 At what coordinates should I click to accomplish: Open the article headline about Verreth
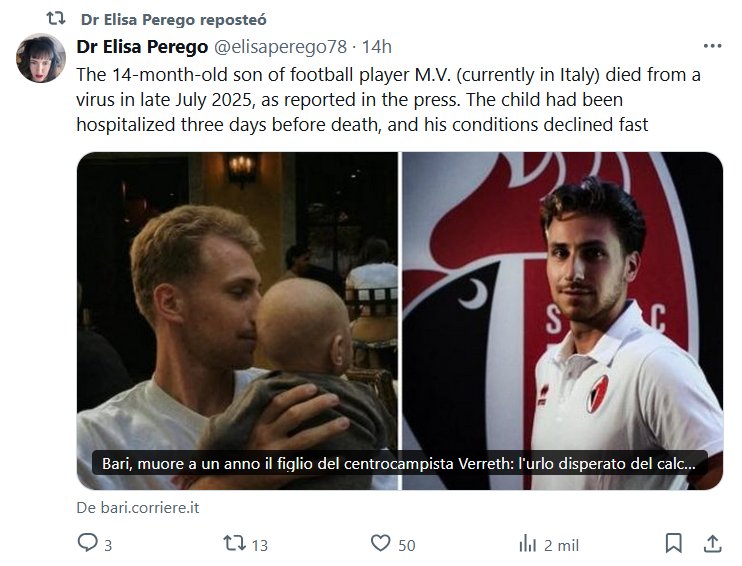[x=400, y=465]
